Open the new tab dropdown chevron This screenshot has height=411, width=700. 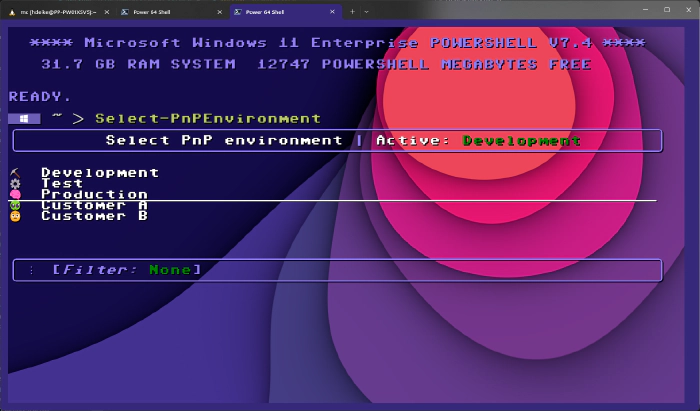click(367, 10)
